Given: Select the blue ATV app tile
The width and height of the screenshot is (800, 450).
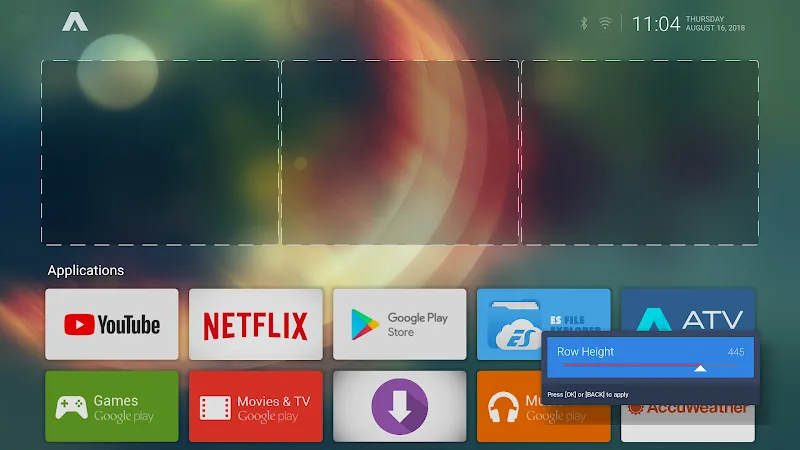Looking at the screenshot, I should [688, 312].
